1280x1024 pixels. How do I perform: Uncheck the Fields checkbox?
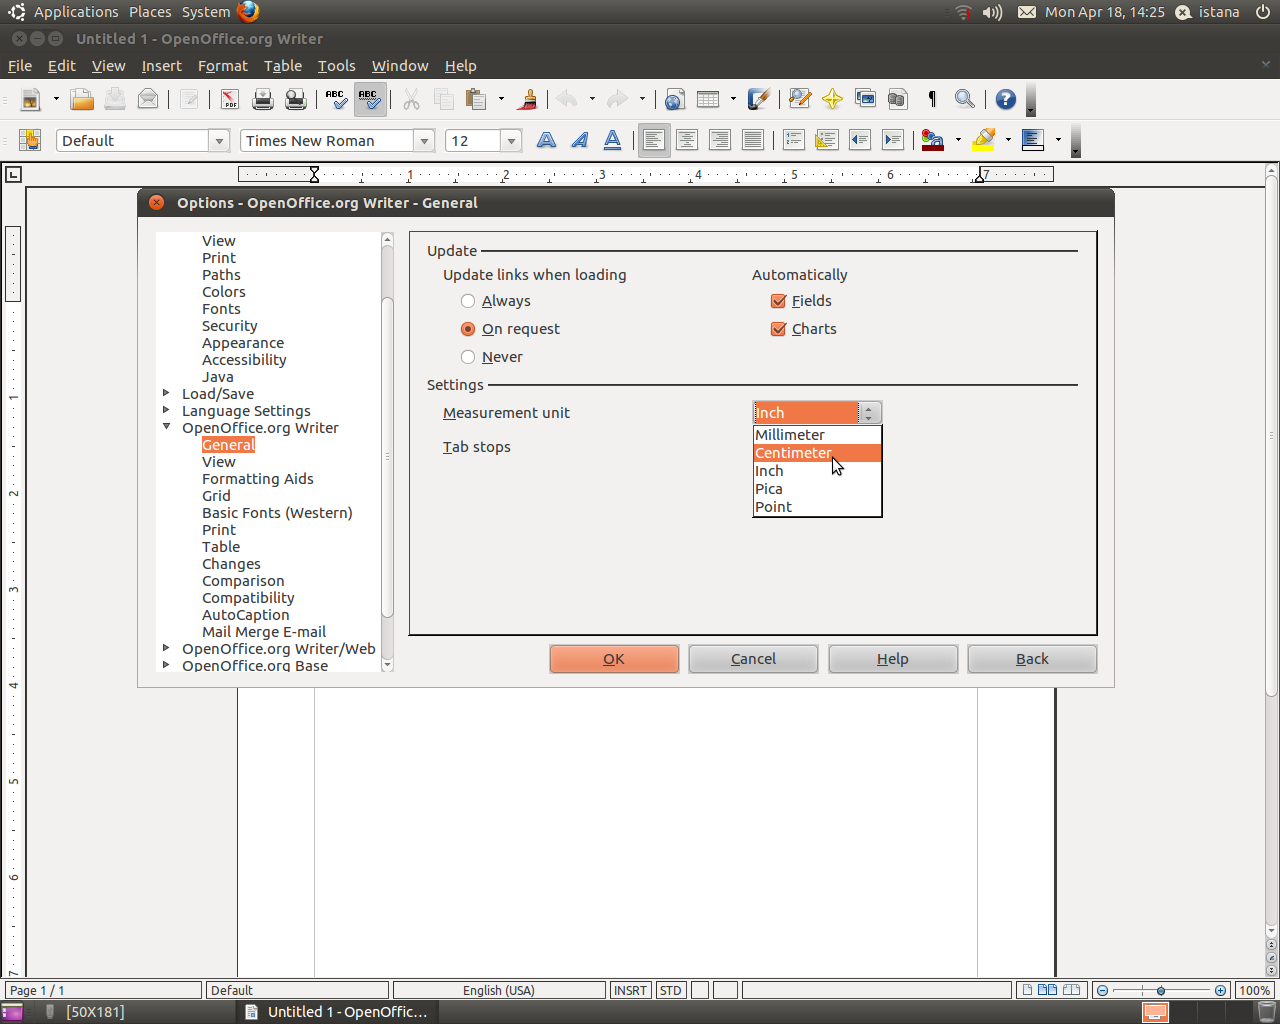click(778, 300)
